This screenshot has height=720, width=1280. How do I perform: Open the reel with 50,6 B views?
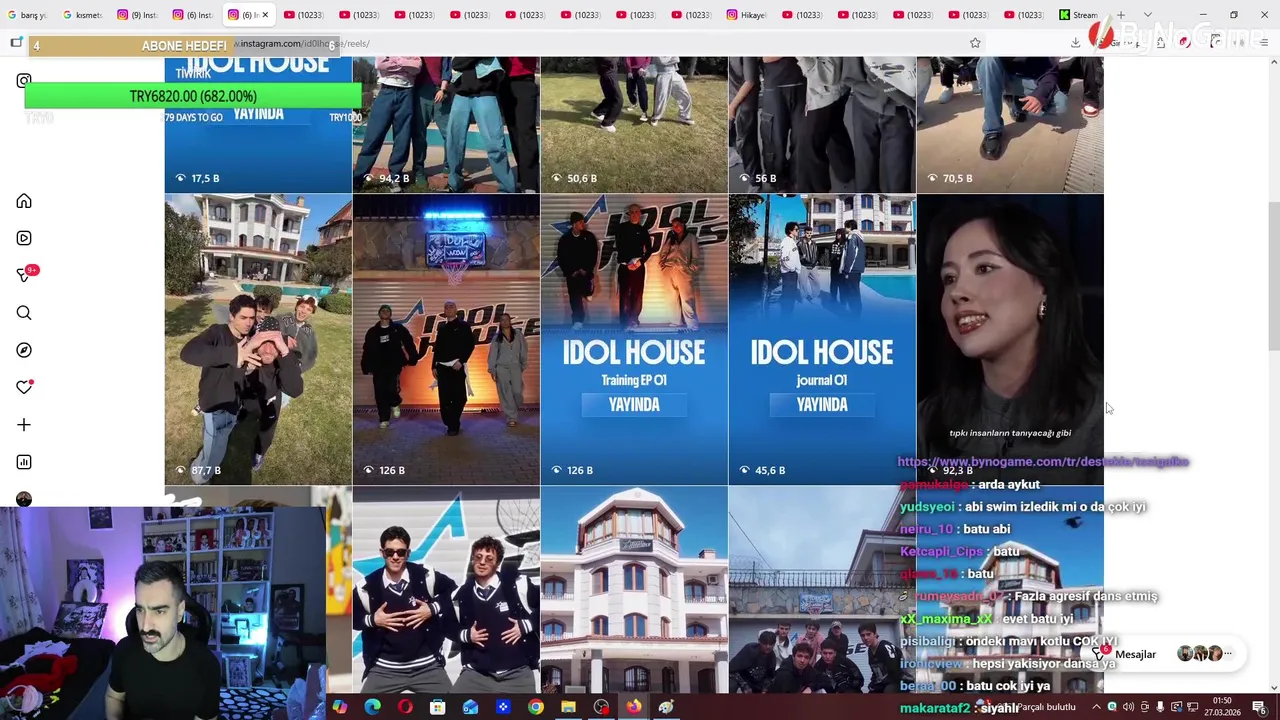[634, 125]
